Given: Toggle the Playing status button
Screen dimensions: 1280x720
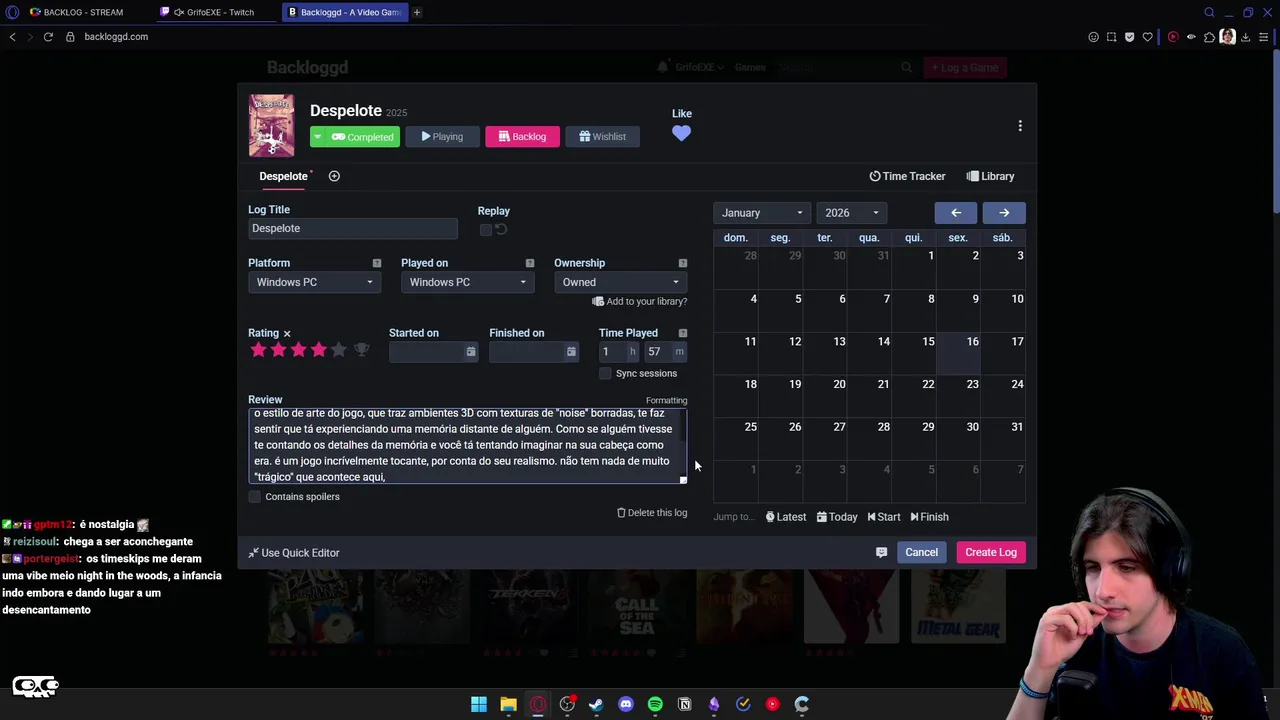Looking at the screenshot, I should [x=442, y=137].
